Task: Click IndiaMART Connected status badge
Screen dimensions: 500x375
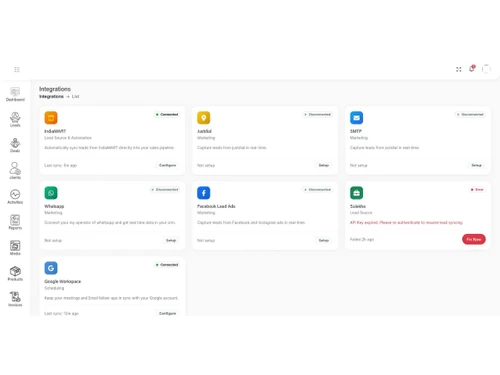Action: click(167, 114)
